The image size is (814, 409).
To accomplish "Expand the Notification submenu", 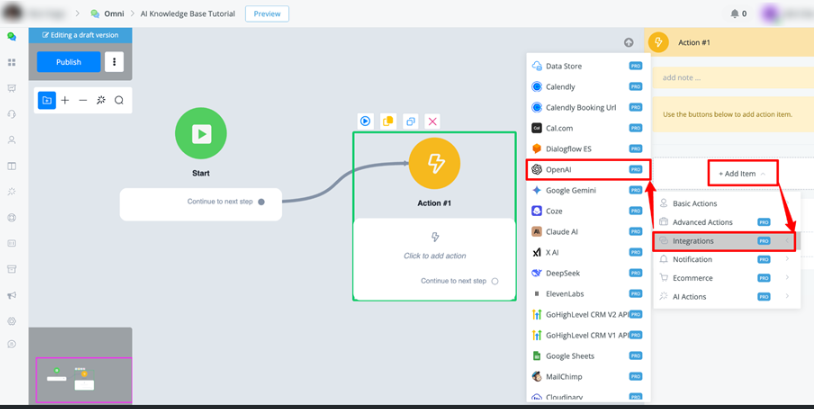I will (x=724, y=259).
